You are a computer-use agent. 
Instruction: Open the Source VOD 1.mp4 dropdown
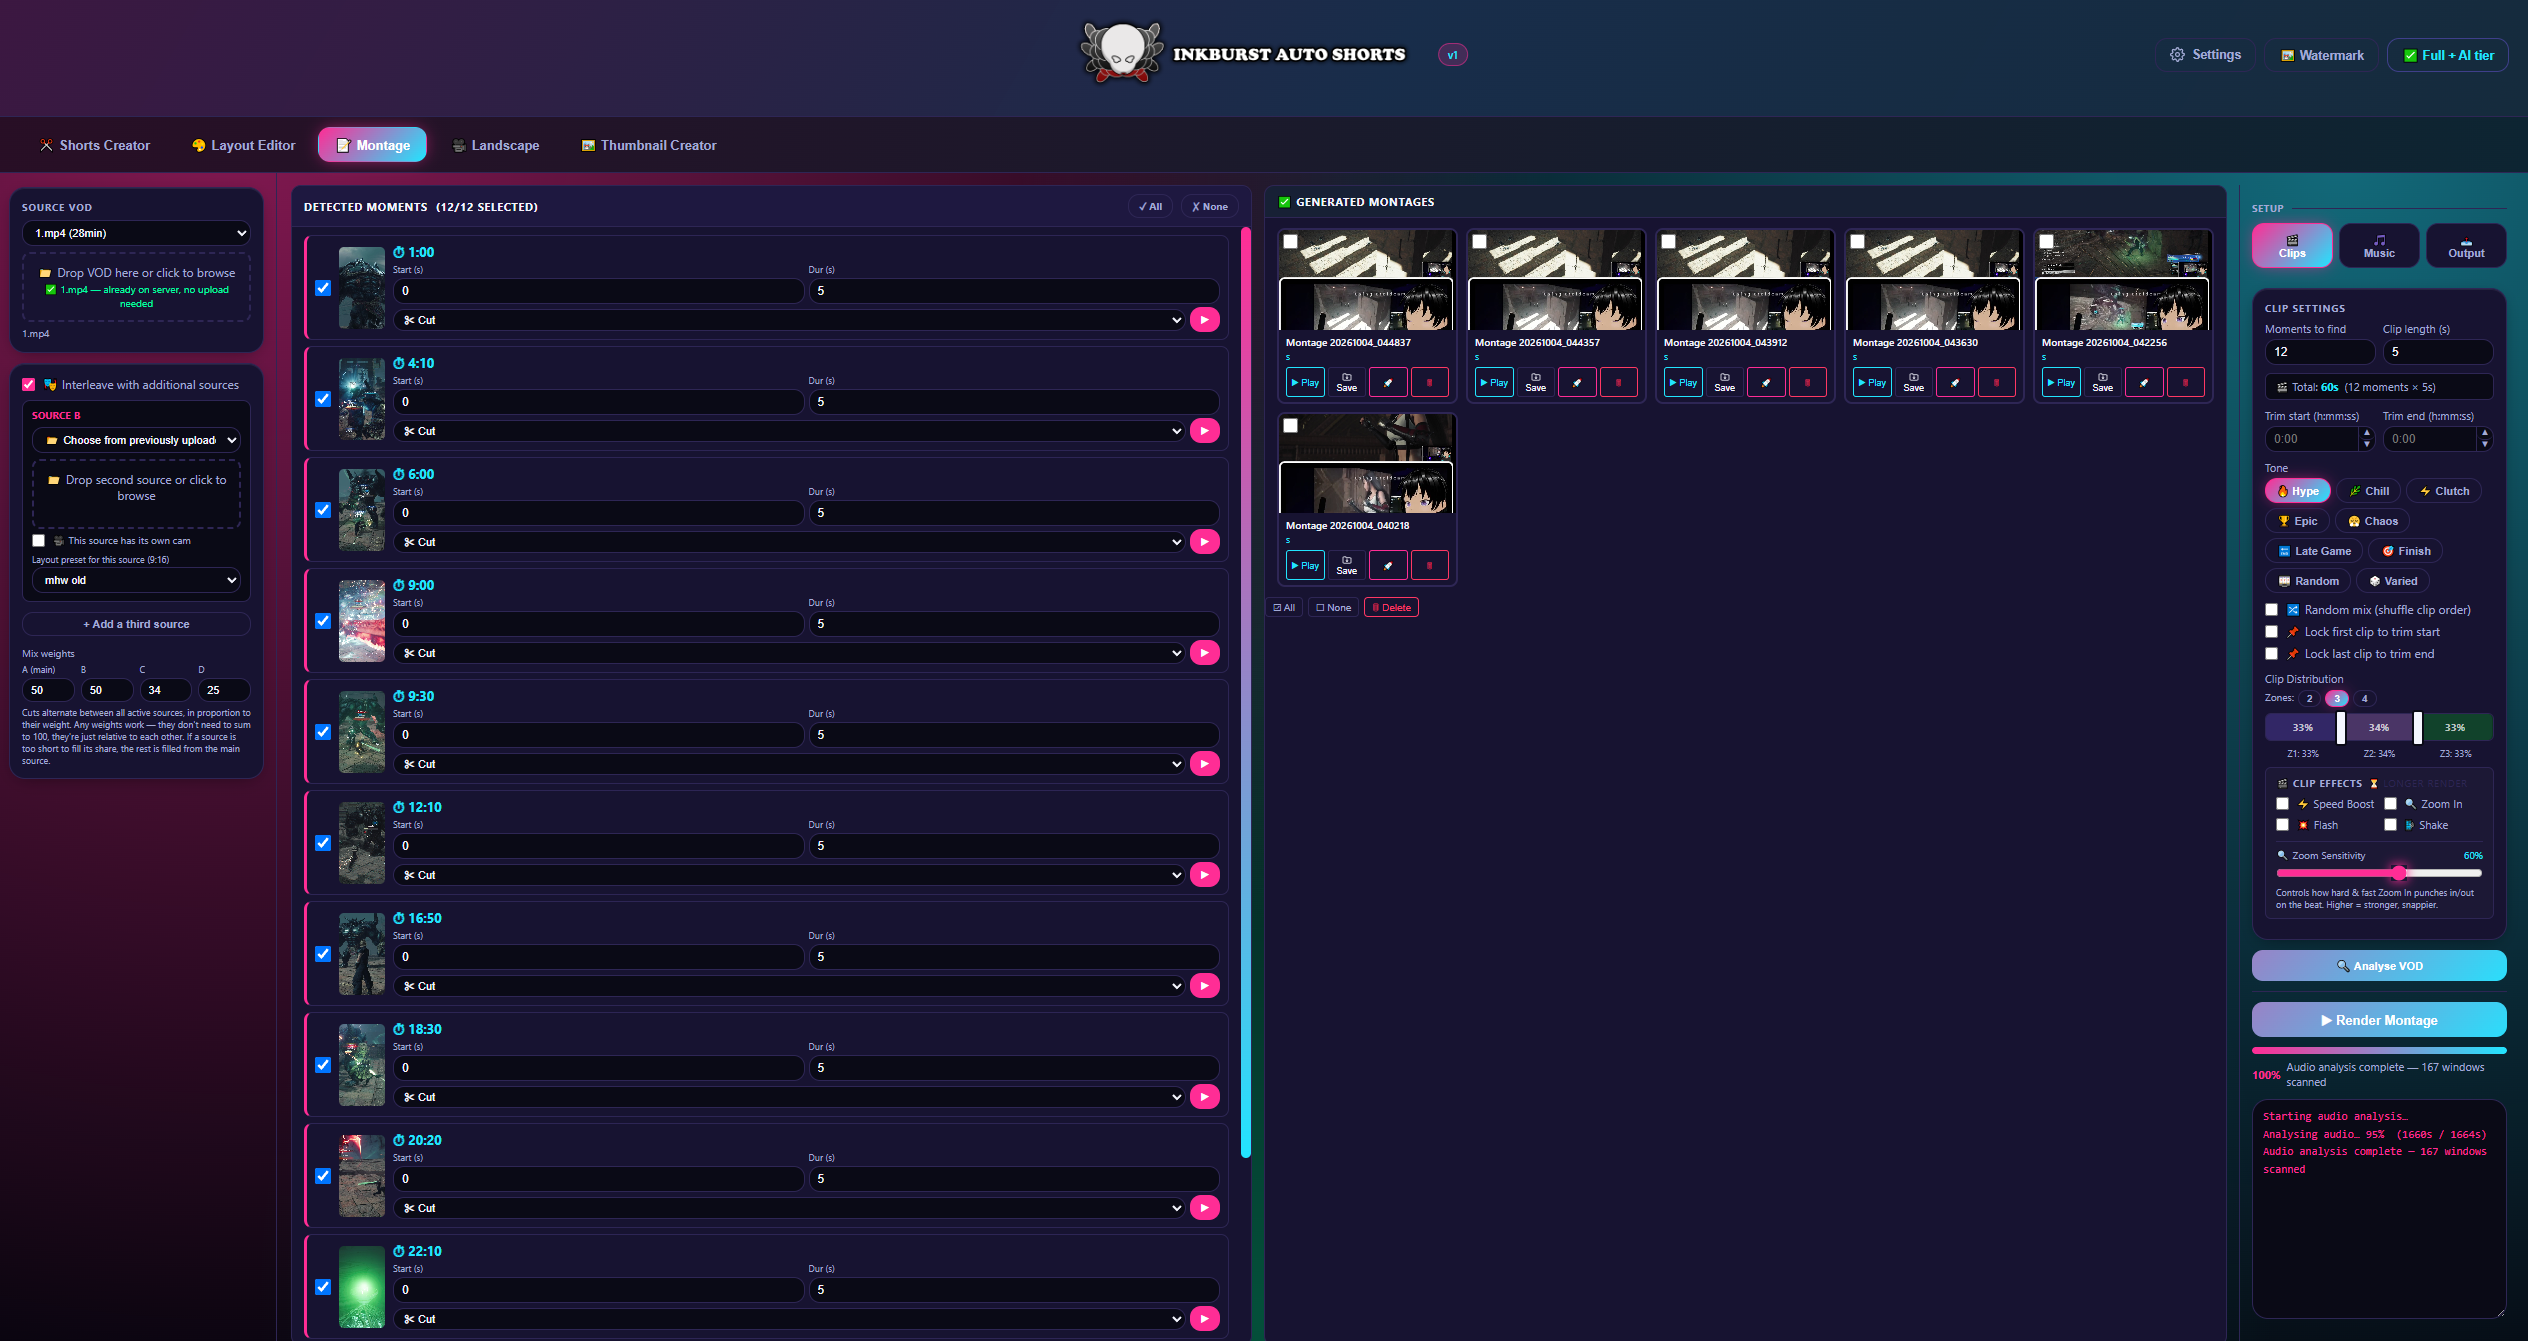point(137,233)
